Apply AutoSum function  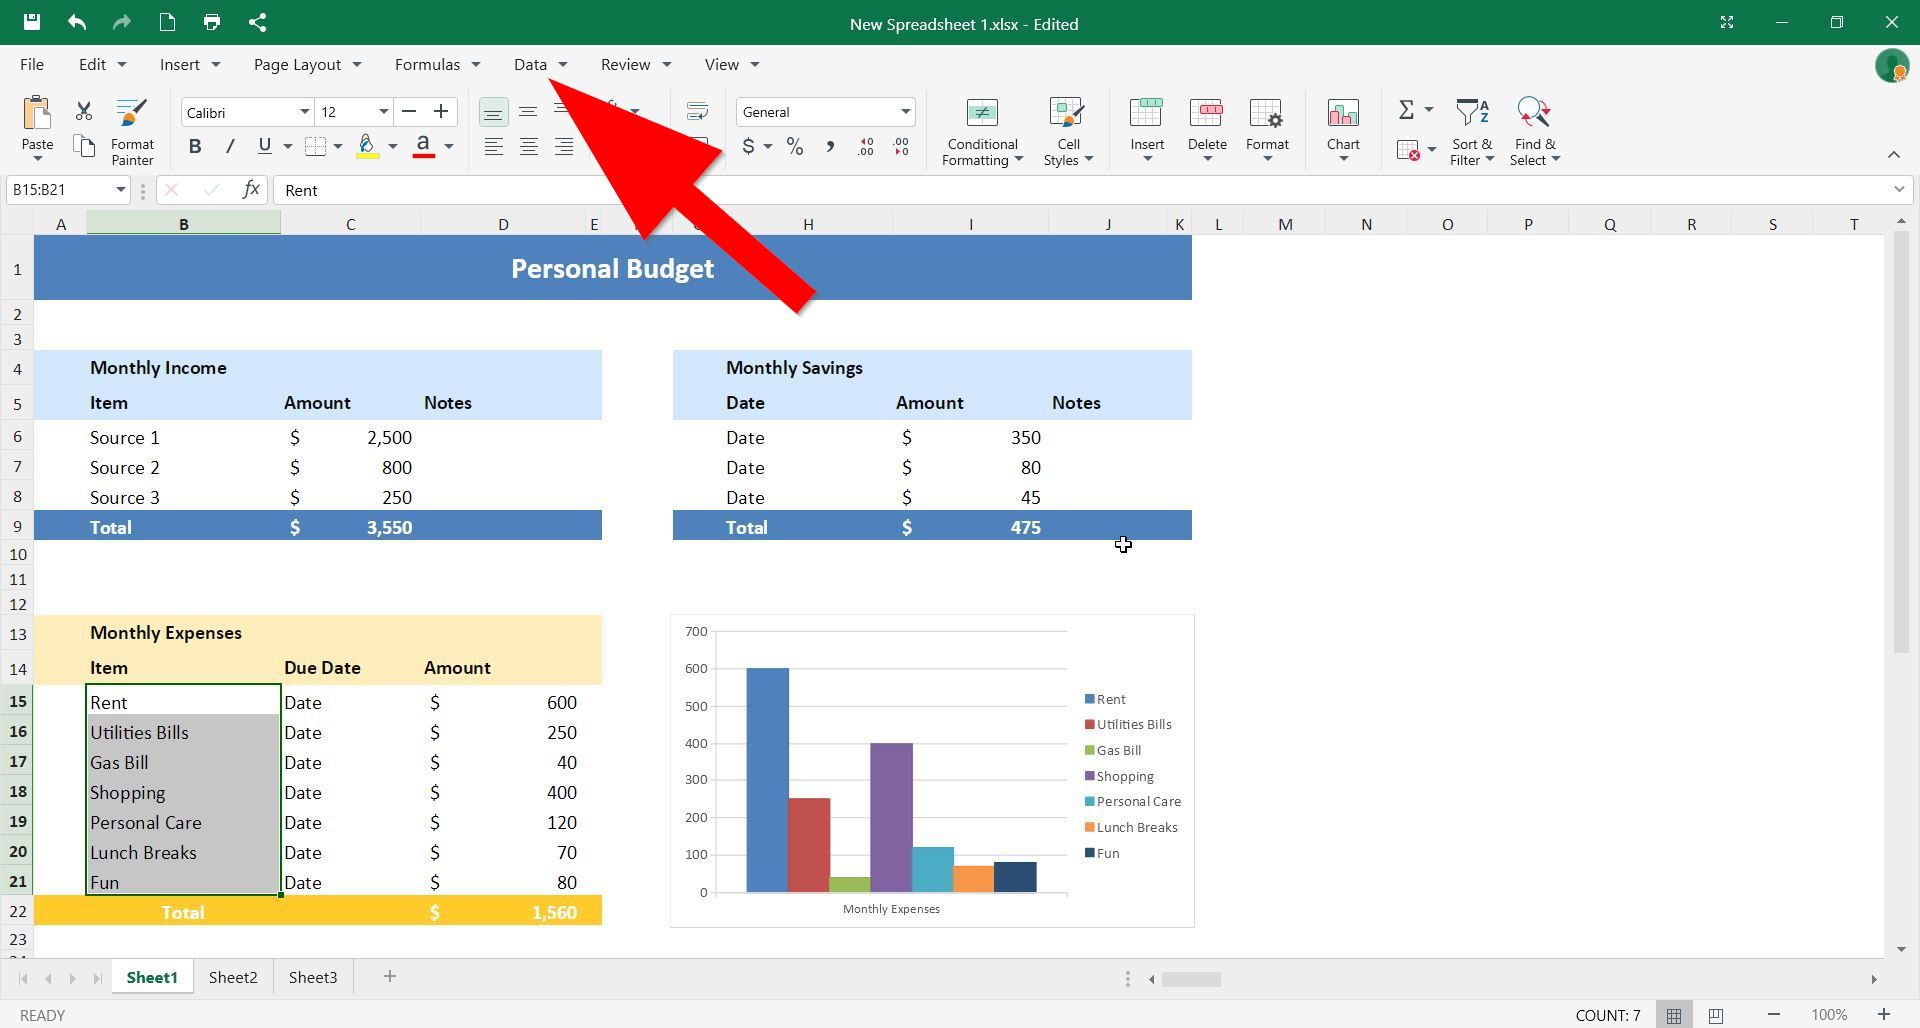point(1406,110)
